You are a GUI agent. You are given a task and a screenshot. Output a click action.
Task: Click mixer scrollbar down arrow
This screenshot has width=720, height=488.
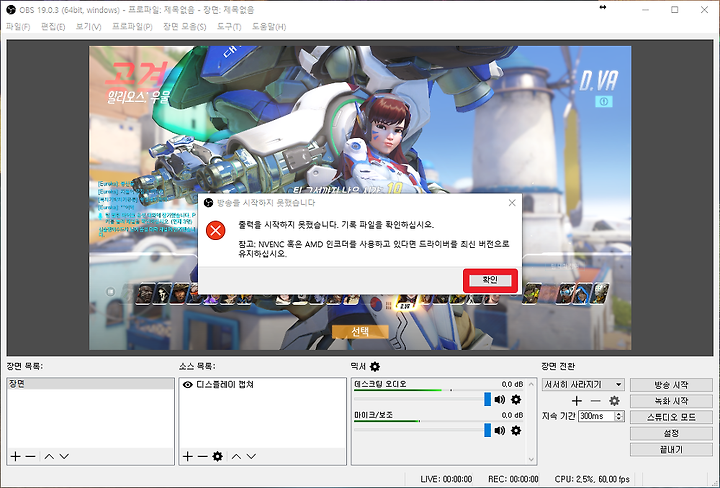[x=531, y=460]
